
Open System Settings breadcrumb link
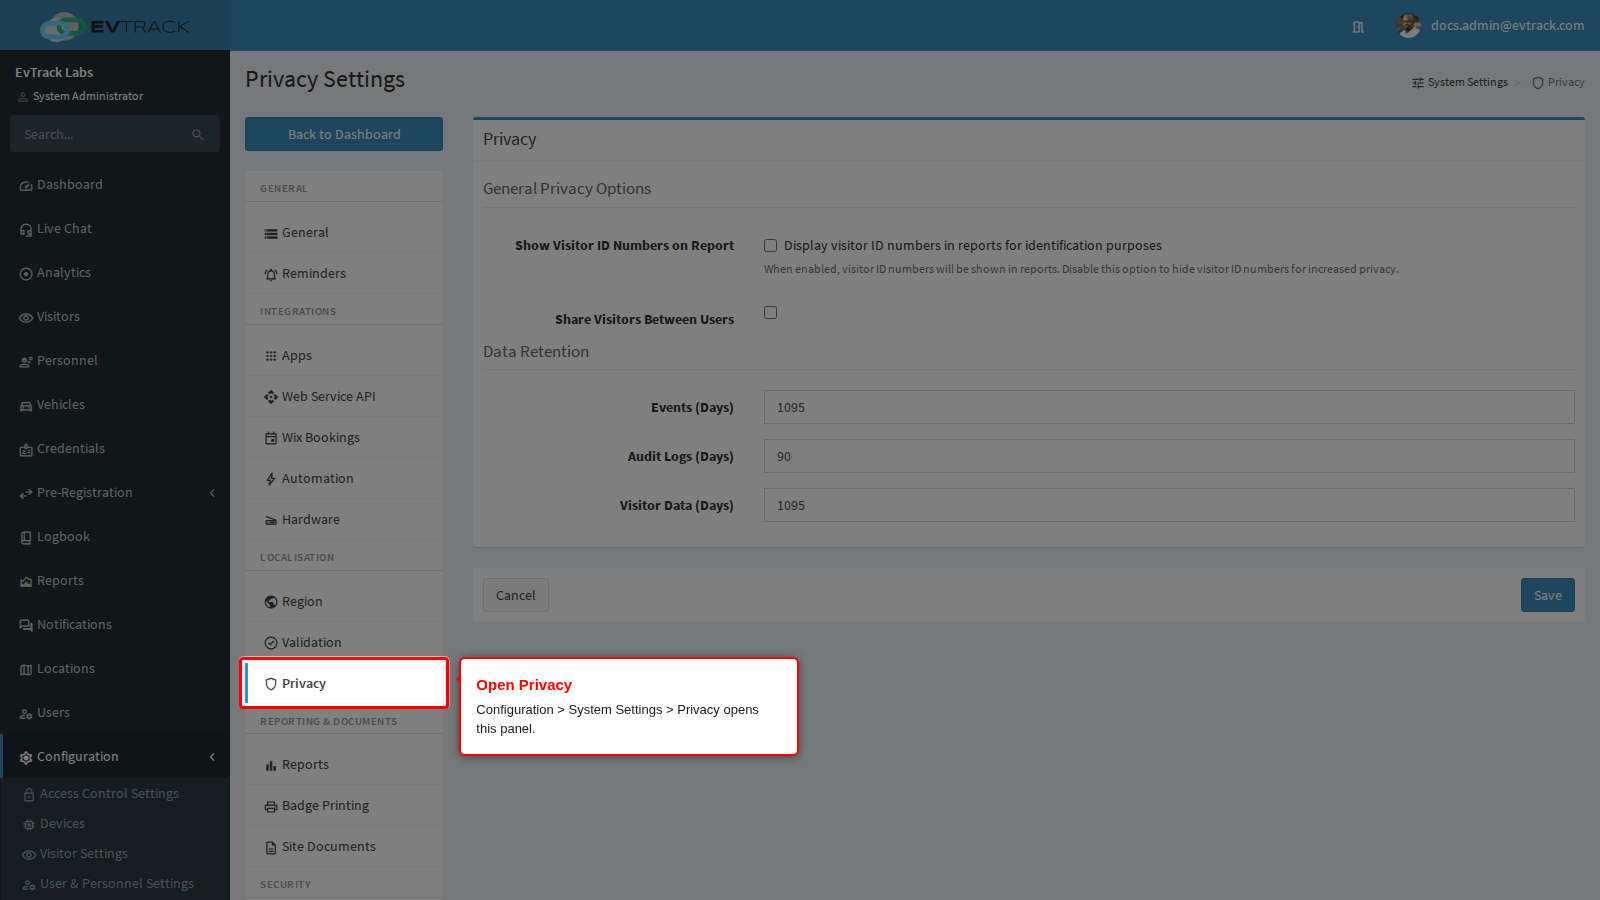coord(1460,82)
